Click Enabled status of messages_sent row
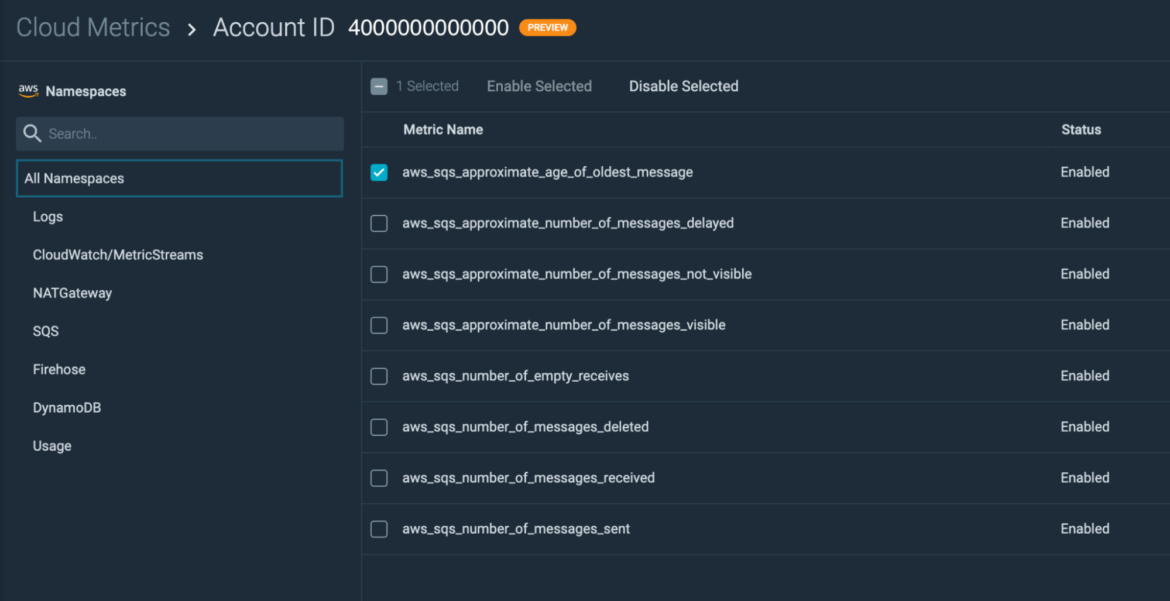The width and height of the screenshot is (1170, 601). click(1085, 529)
